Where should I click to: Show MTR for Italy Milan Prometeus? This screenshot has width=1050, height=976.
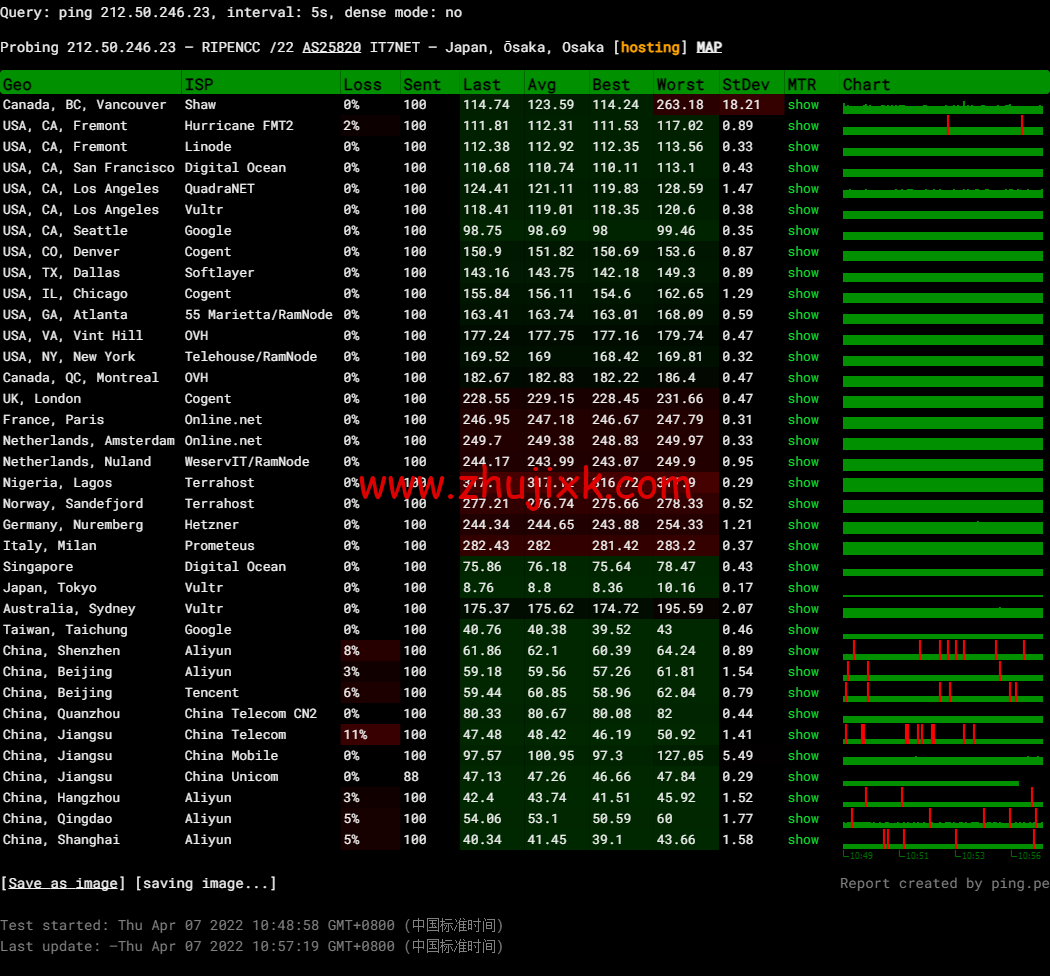tap(803, 546)
